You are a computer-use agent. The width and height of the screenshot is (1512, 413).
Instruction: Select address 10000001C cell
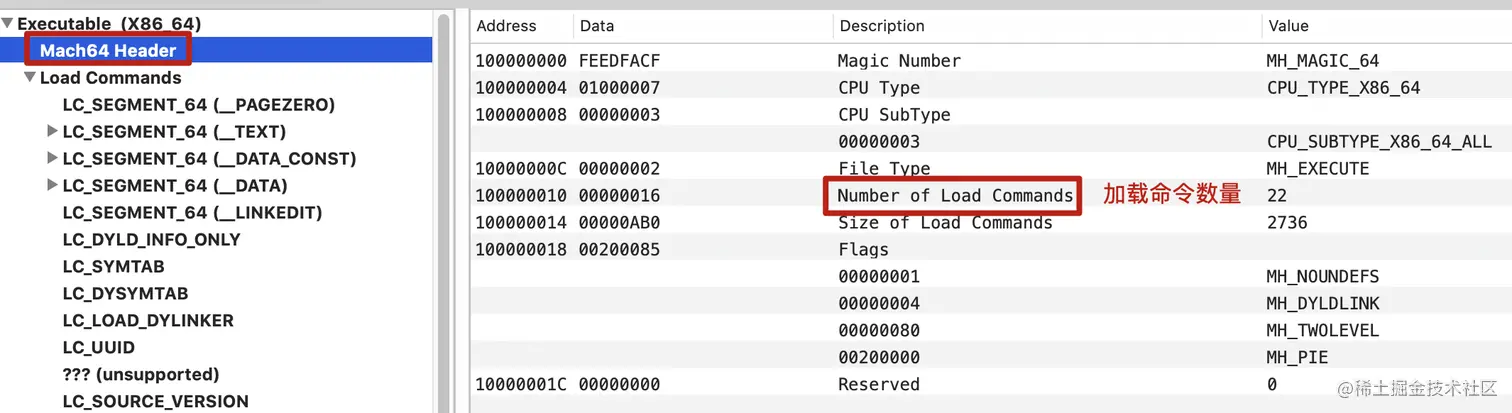coord(521,384)
